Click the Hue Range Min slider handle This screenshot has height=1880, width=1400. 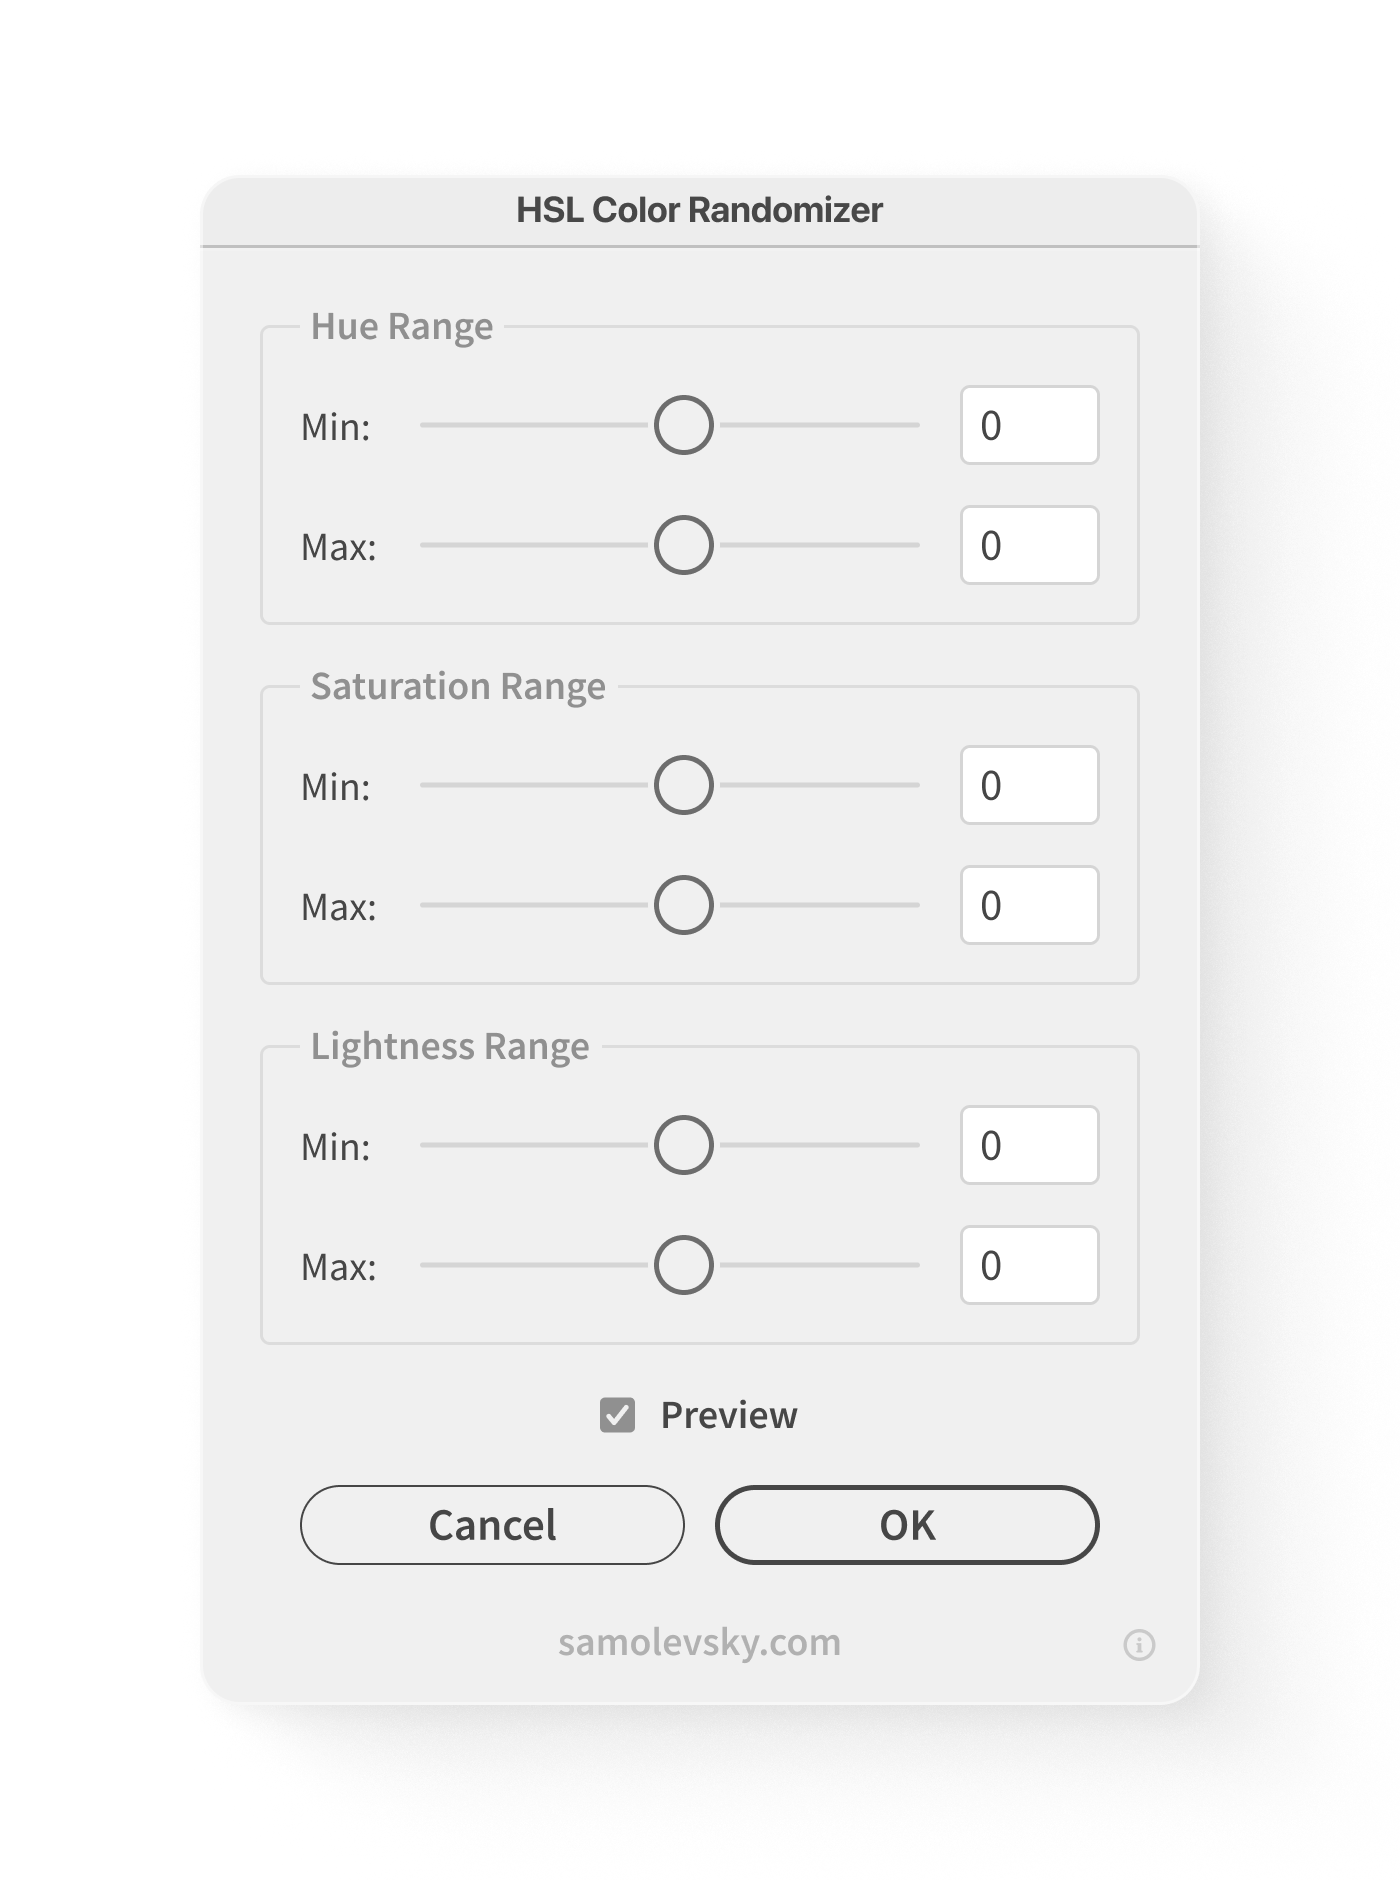pyautogui.click(x=684, y=425)
